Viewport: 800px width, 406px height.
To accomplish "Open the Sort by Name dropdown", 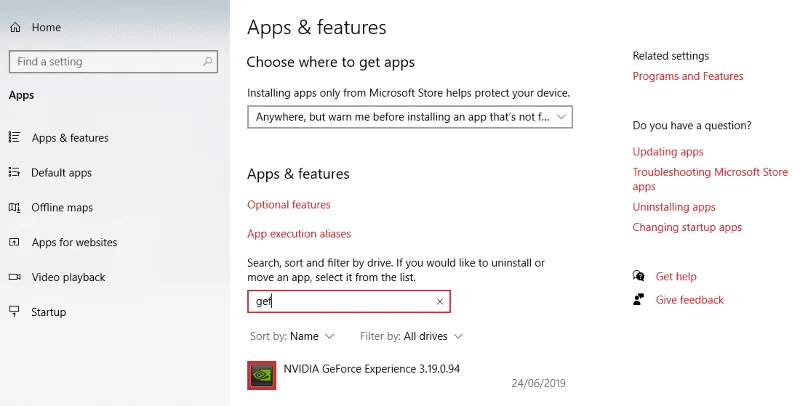I will pyautogui.click(x=292, y=336).
